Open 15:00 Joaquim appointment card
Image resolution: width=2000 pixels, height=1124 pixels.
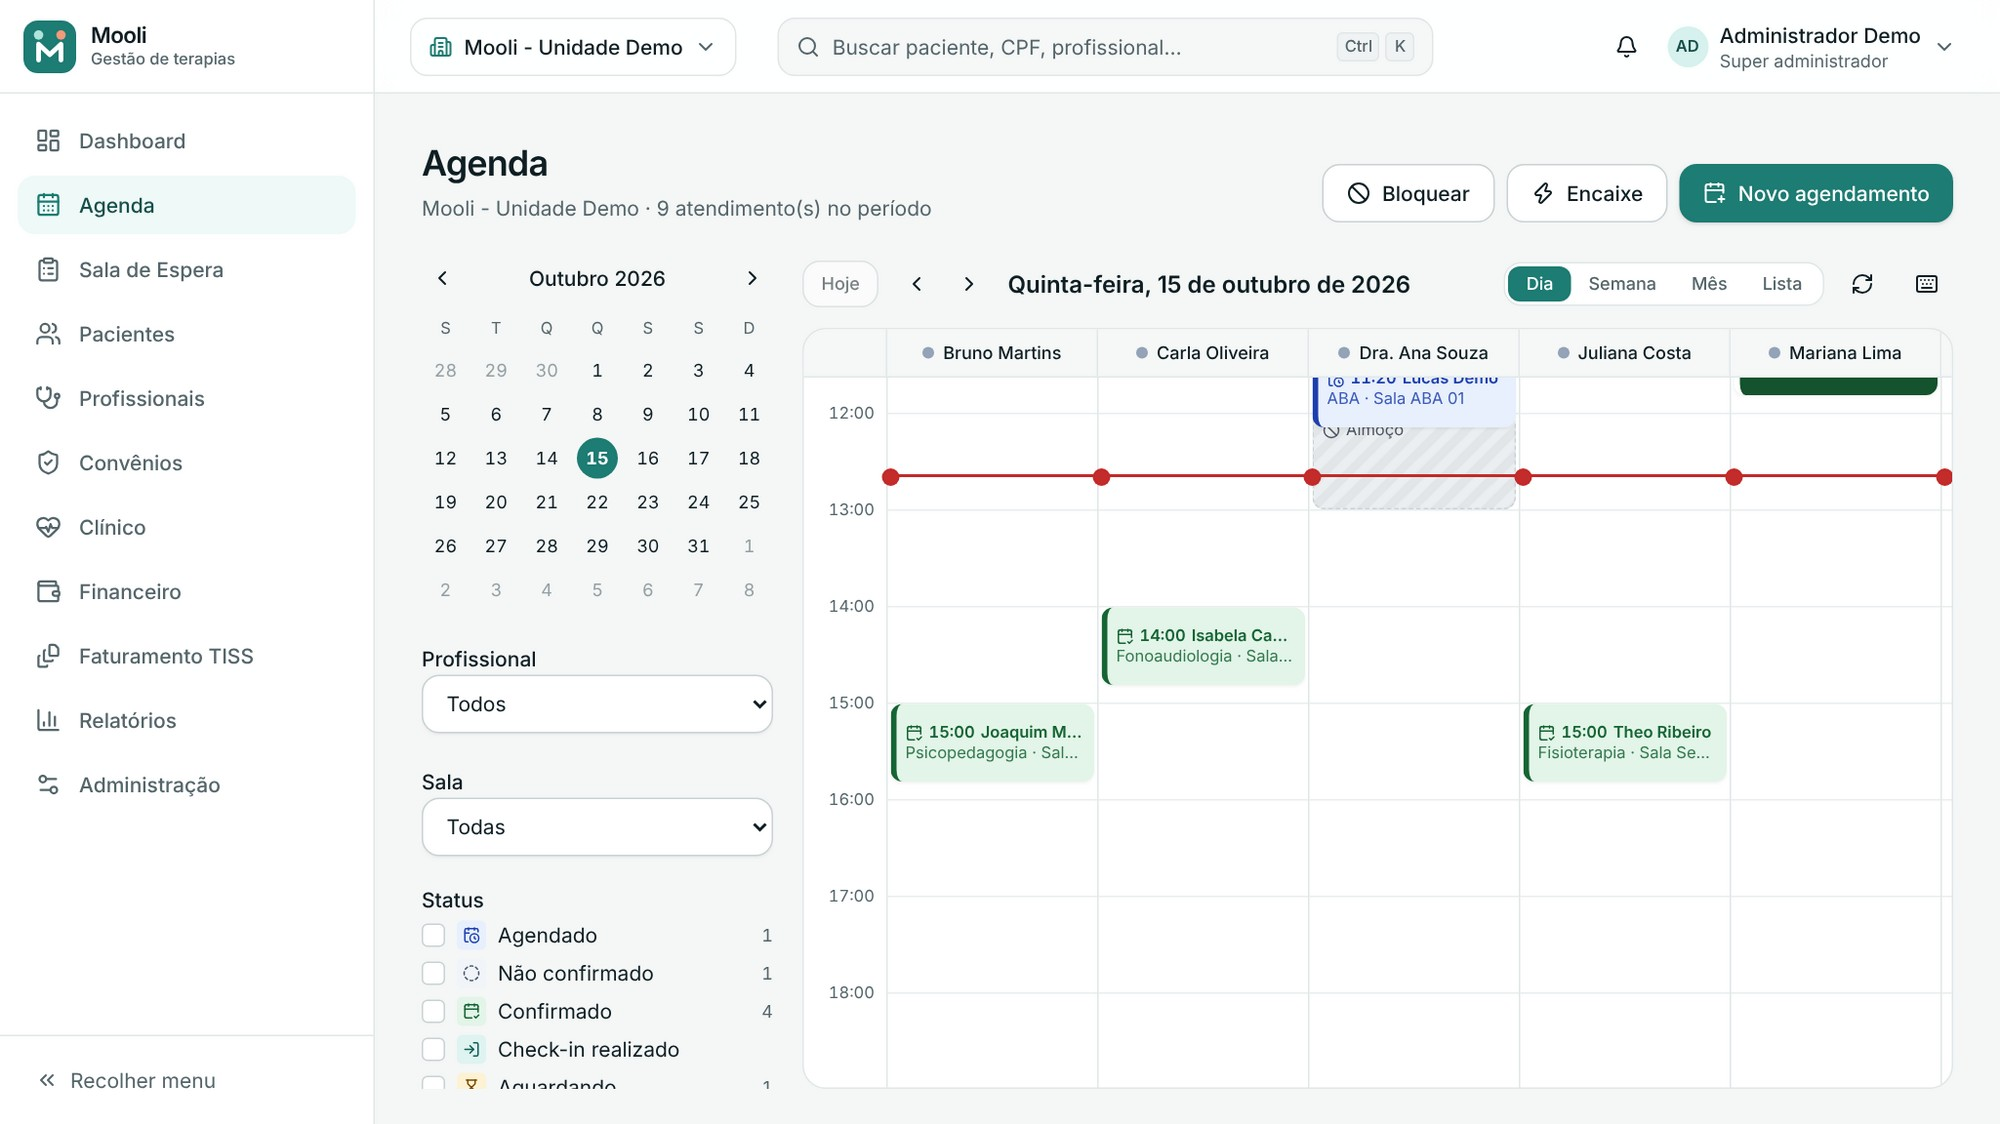click(992, 742)
